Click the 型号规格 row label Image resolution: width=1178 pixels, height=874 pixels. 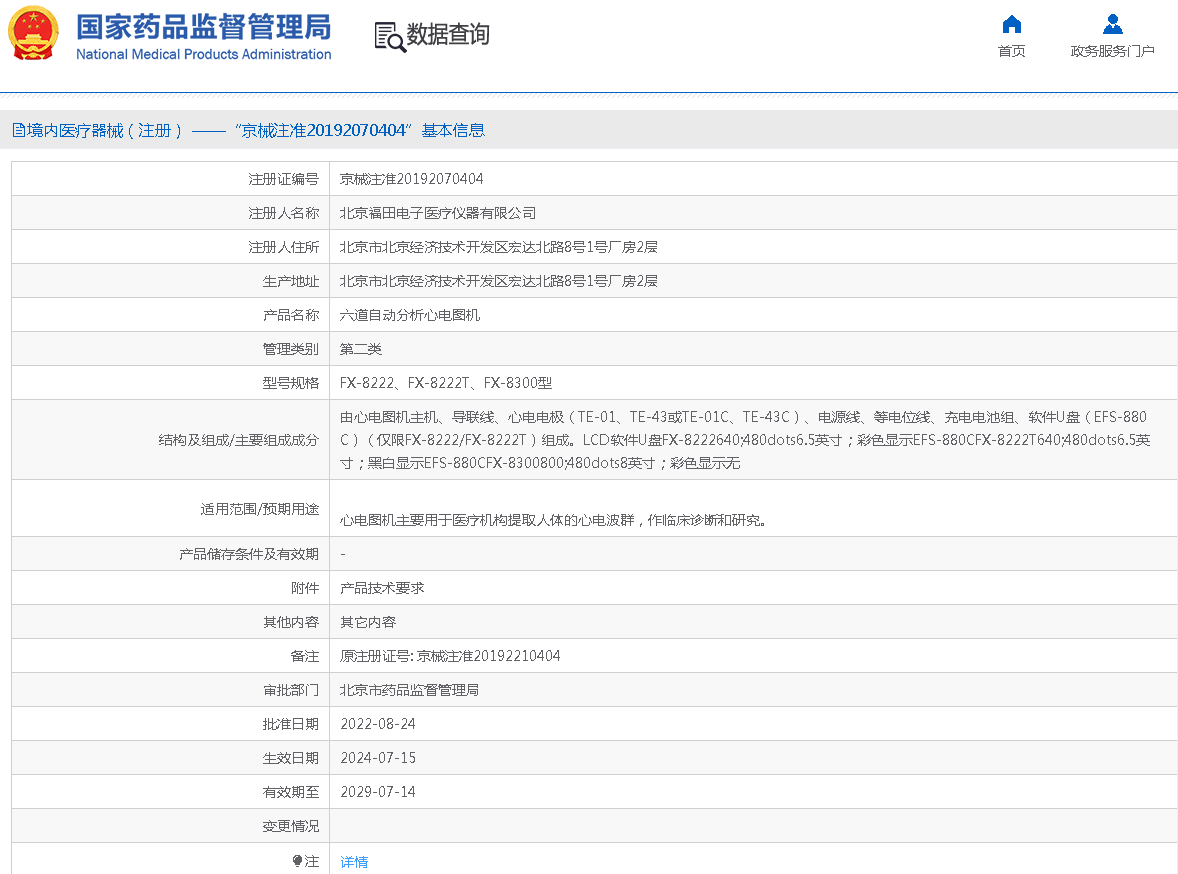pyautogui.click(x=291, y=383)
